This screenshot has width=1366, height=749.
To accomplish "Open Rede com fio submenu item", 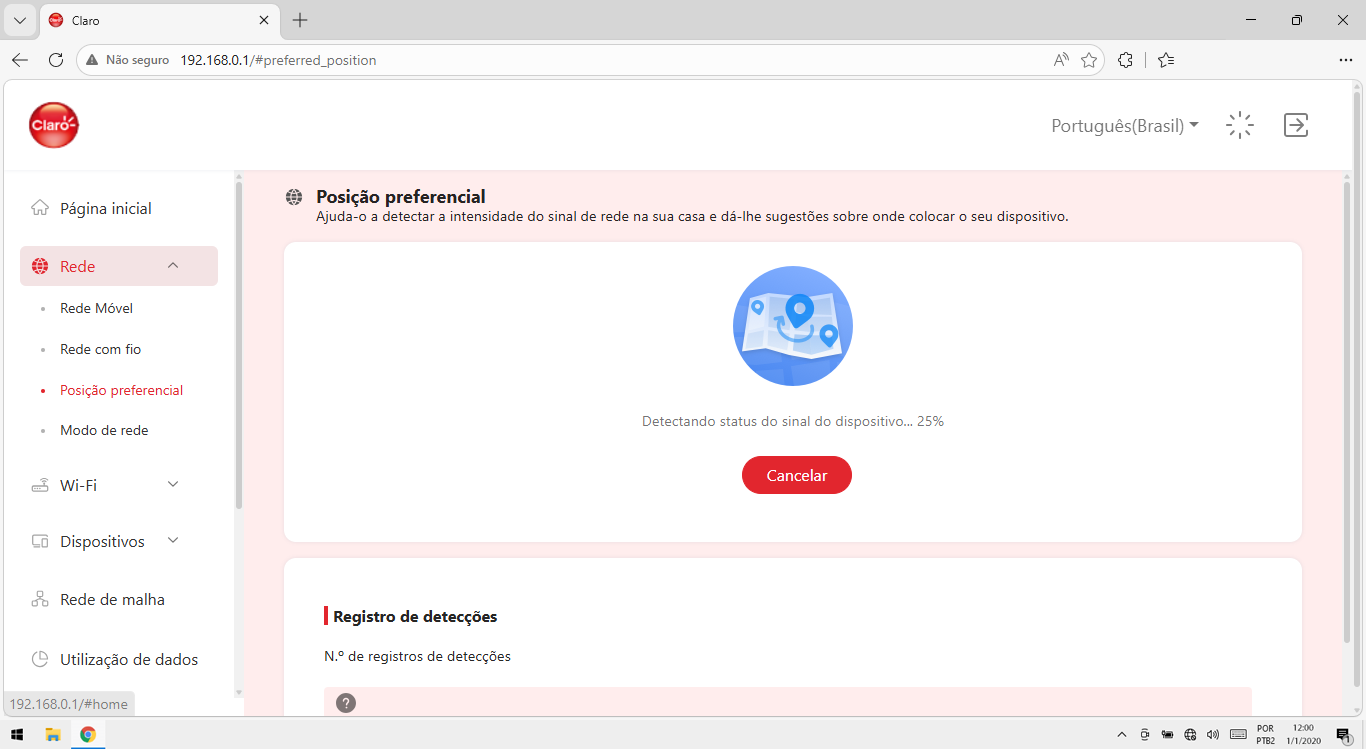I will tap(100, 349).
